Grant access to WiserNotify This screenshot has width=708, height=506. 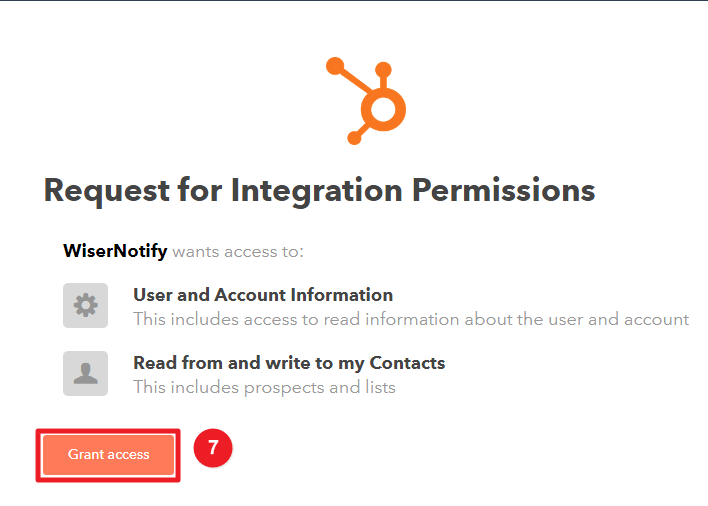tap(108, 455)
